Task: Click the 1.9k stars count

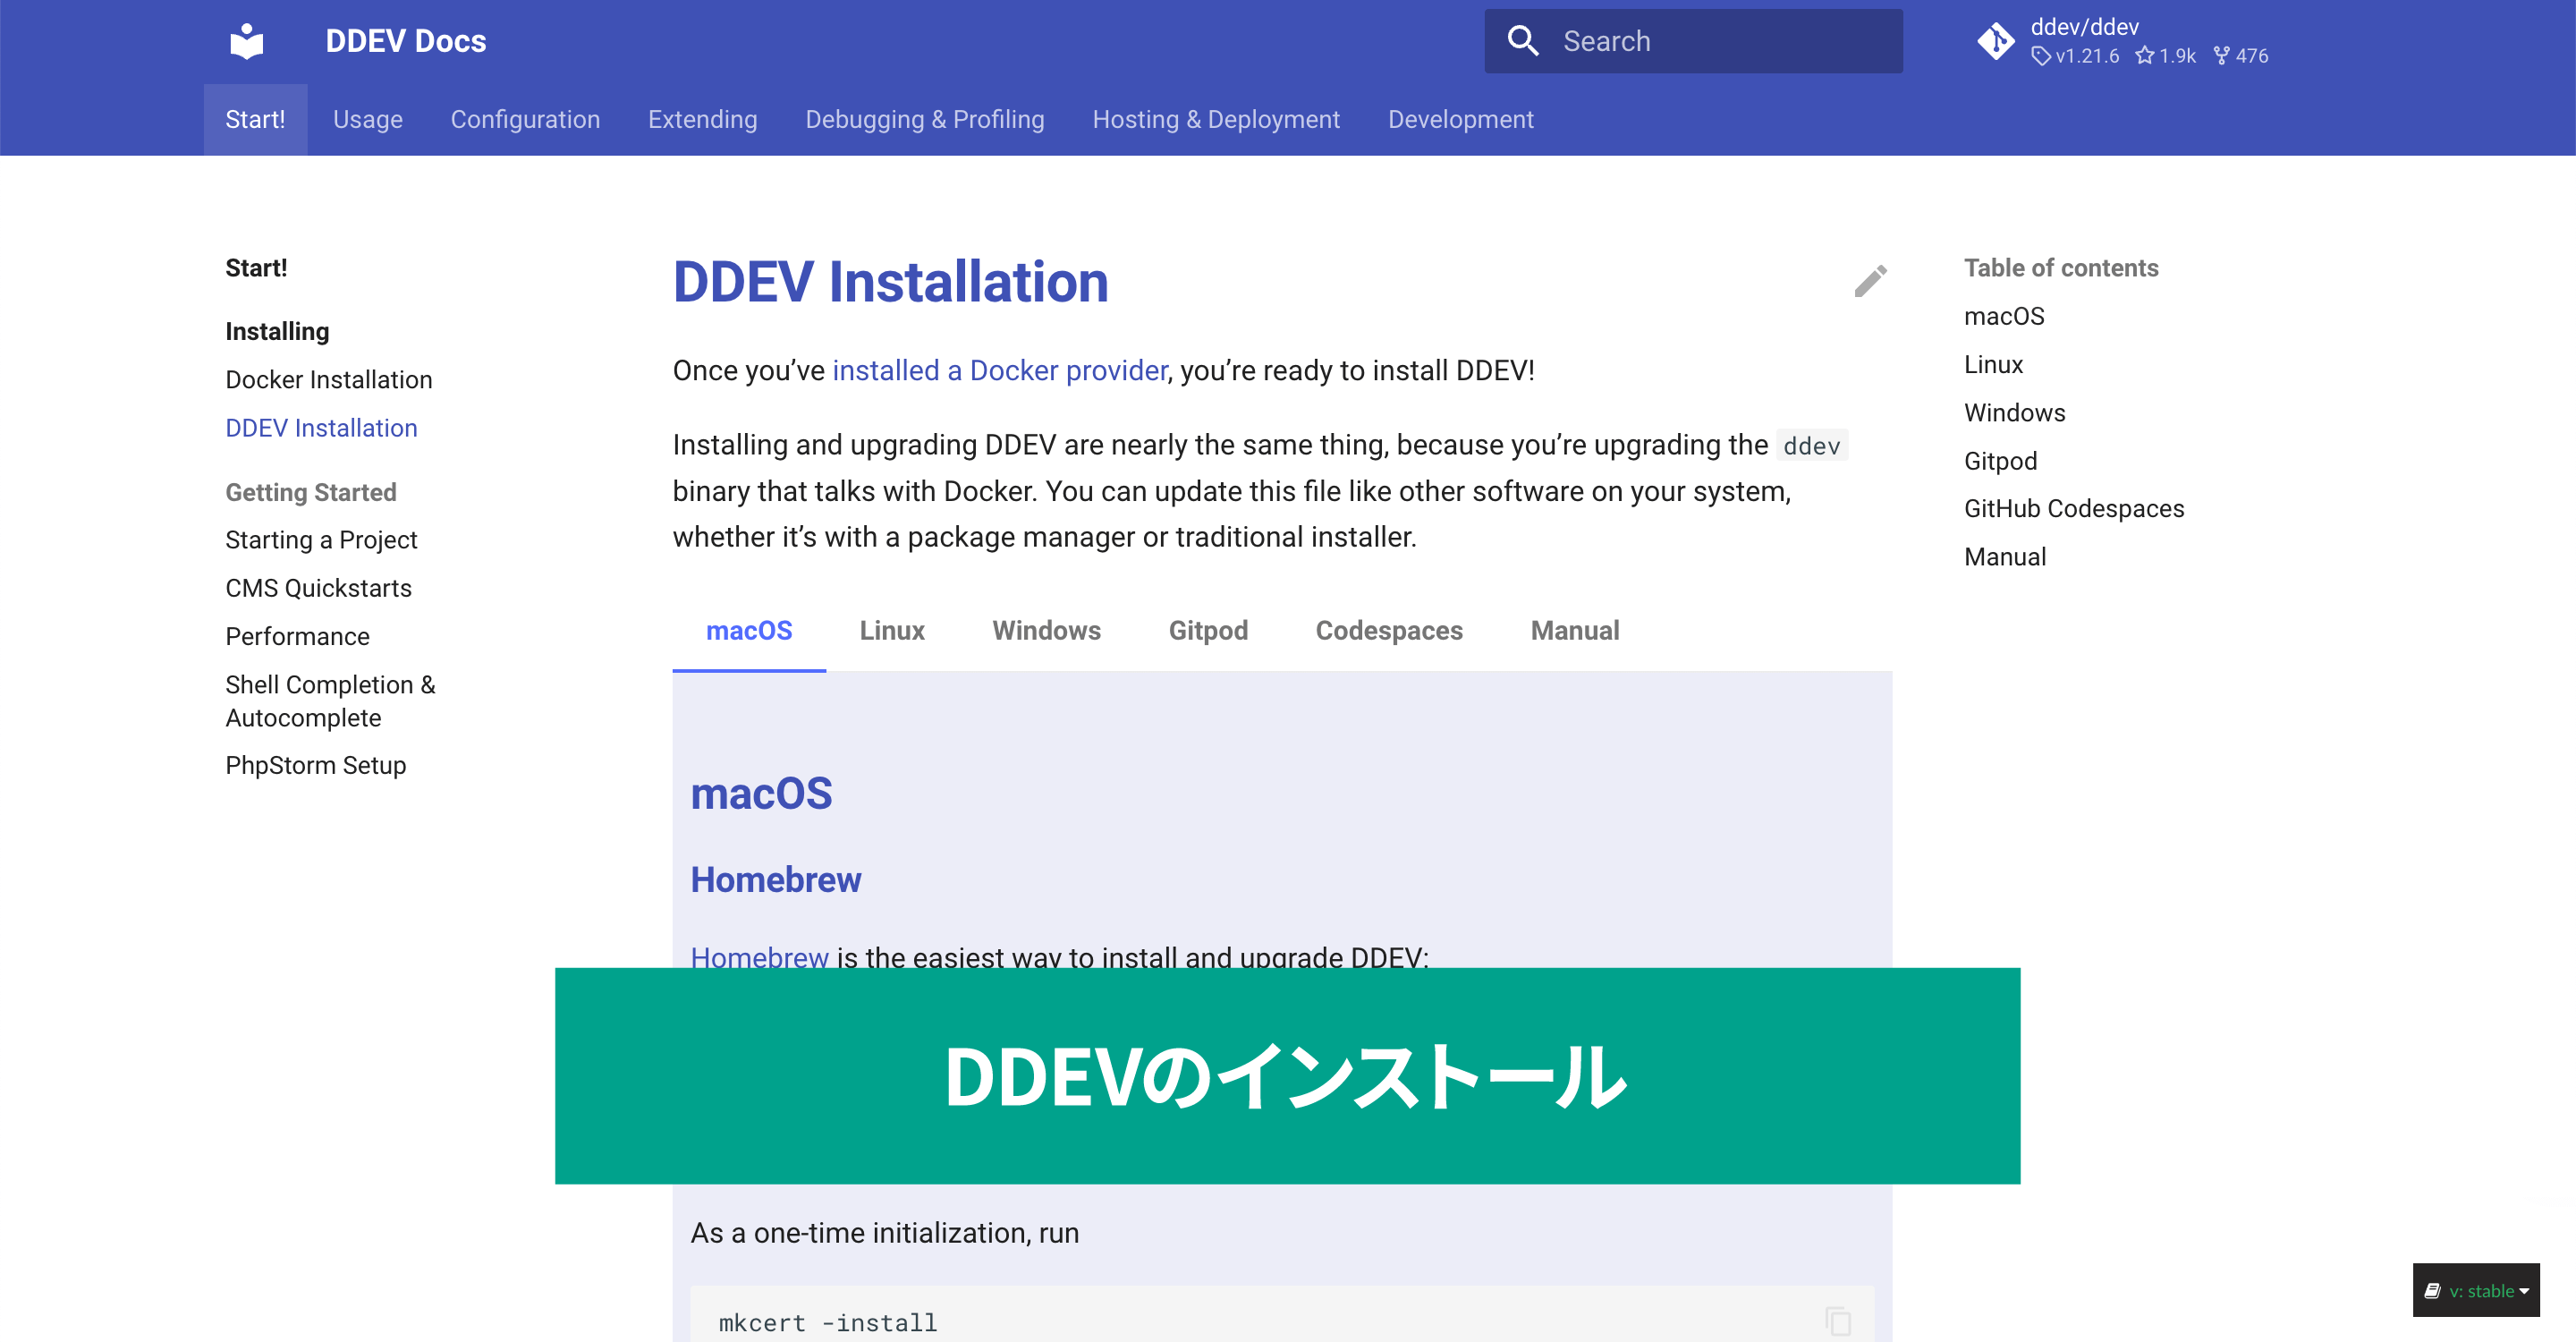Action: [x=2165, y=56]
